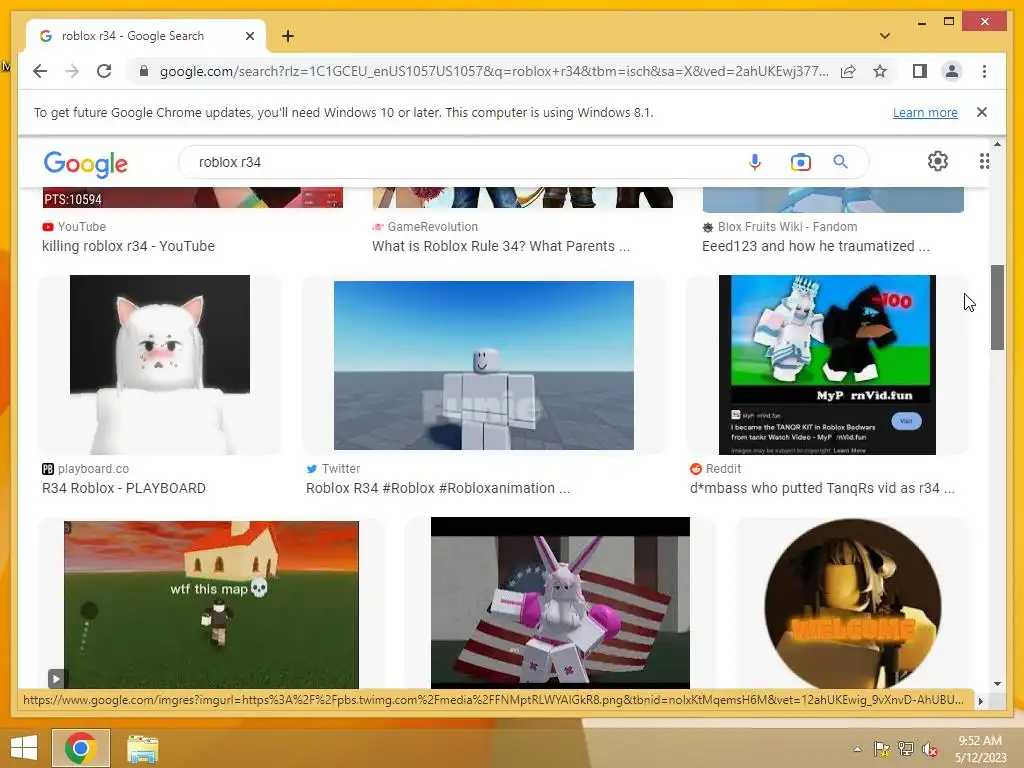Open the PLAYBOARD result title

click(x=123, y=488)
